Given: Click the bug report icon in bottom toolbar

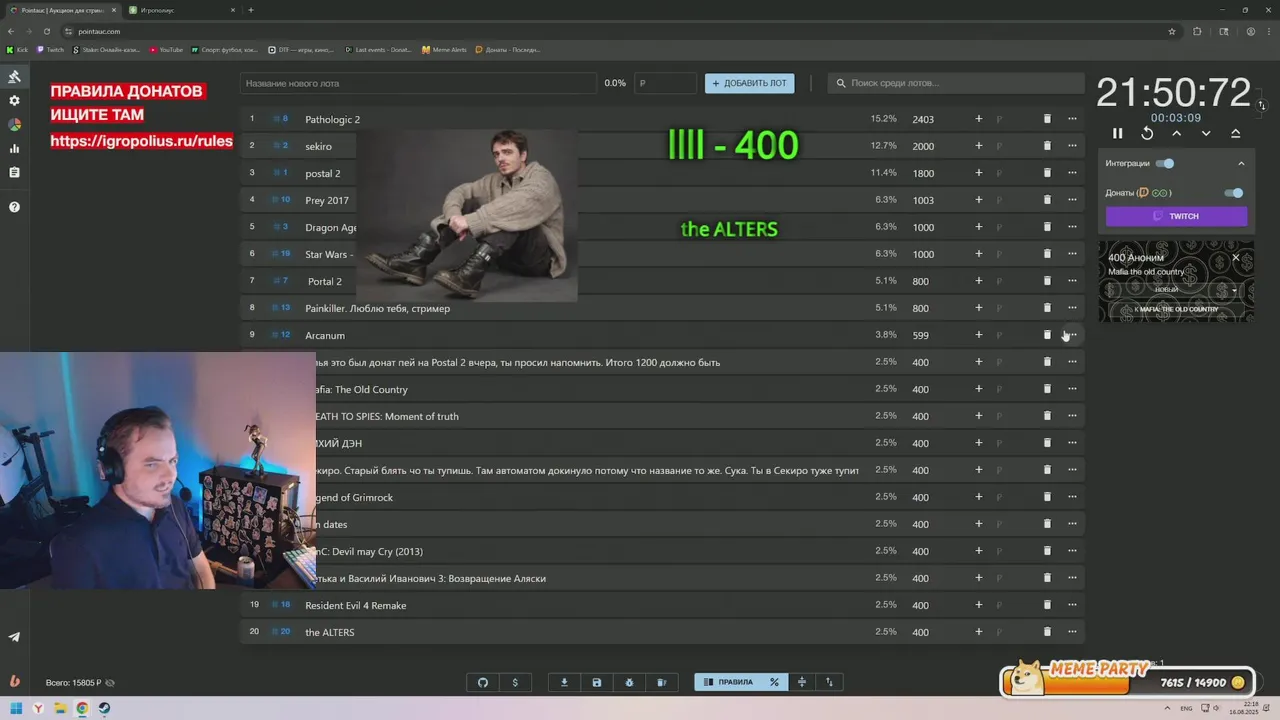Looking at the screenshot, I should [629, 682].
